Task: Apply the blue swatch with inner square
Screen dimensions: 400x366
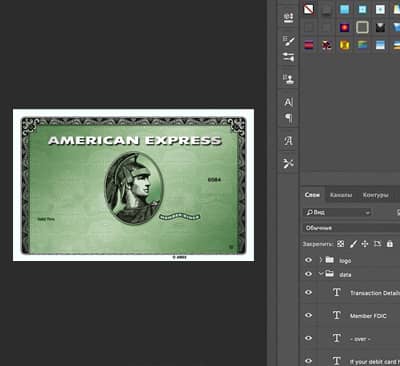Action: coord(362,9)
